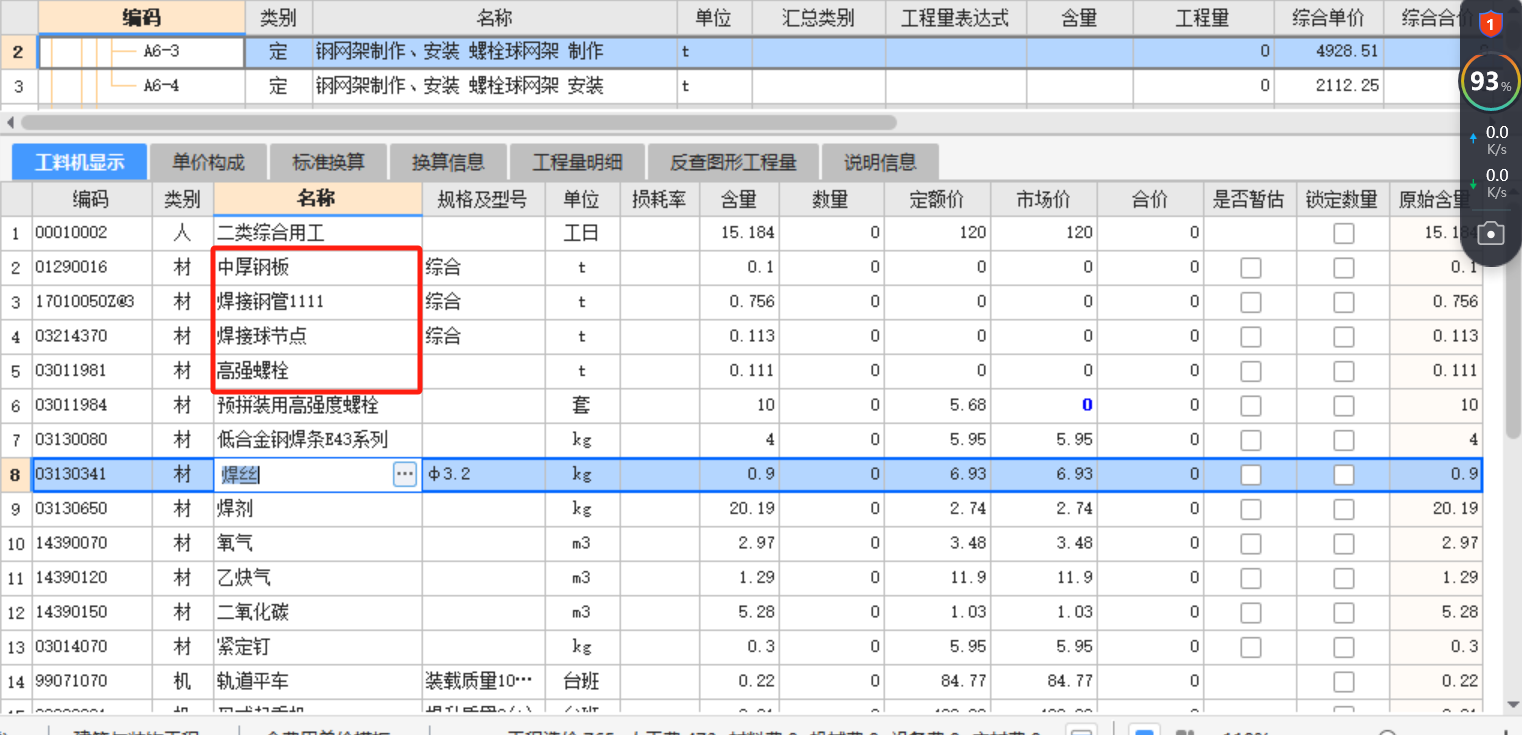Image resolution: width=1522 pixels, height=735 pixels.
Task: Check 锁定数量 for 乙炔气 row
Action: (x=1343, y=578)
